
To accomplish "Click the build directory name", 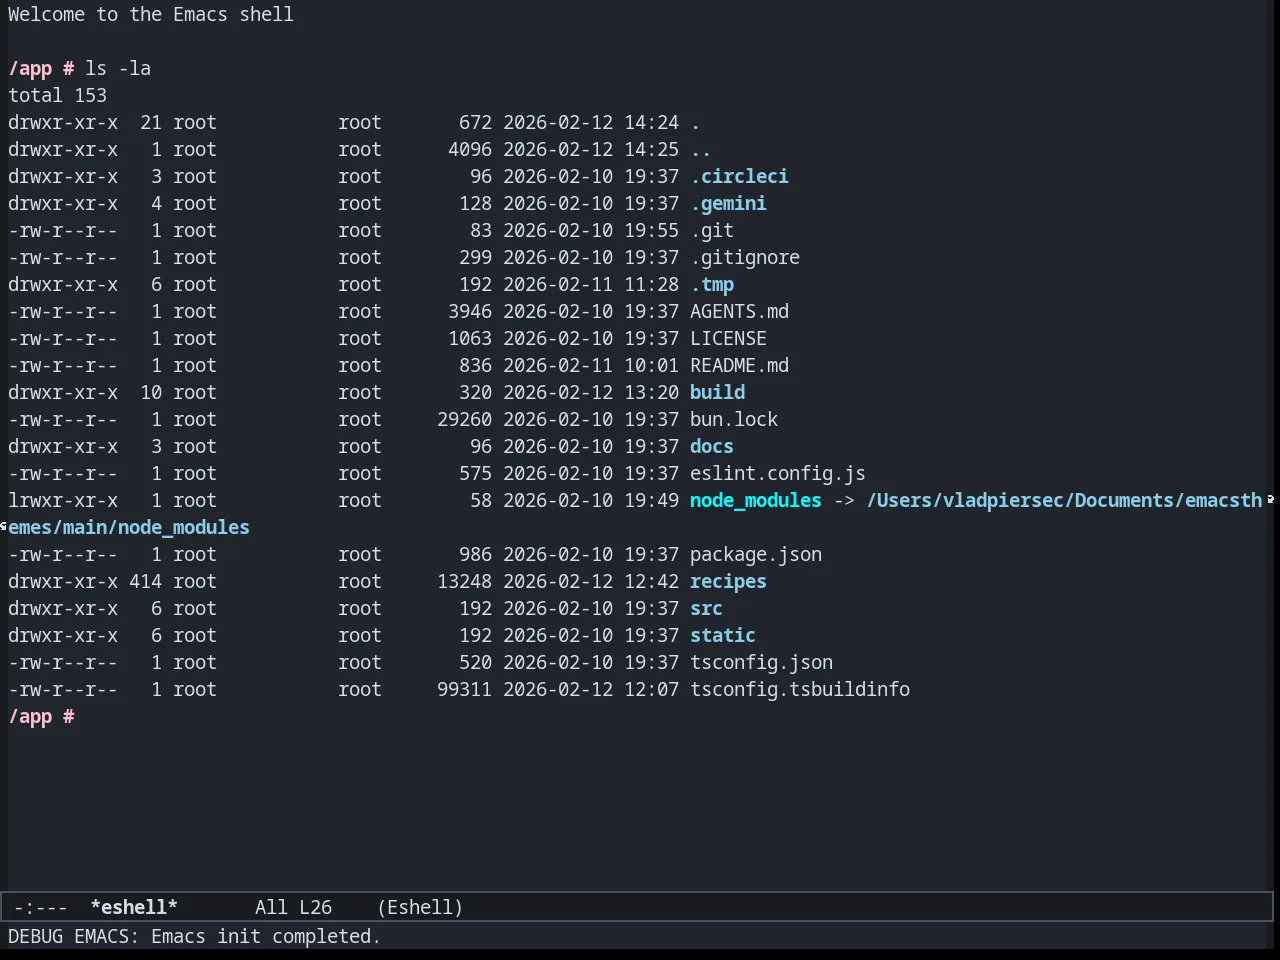I will 717,392.
